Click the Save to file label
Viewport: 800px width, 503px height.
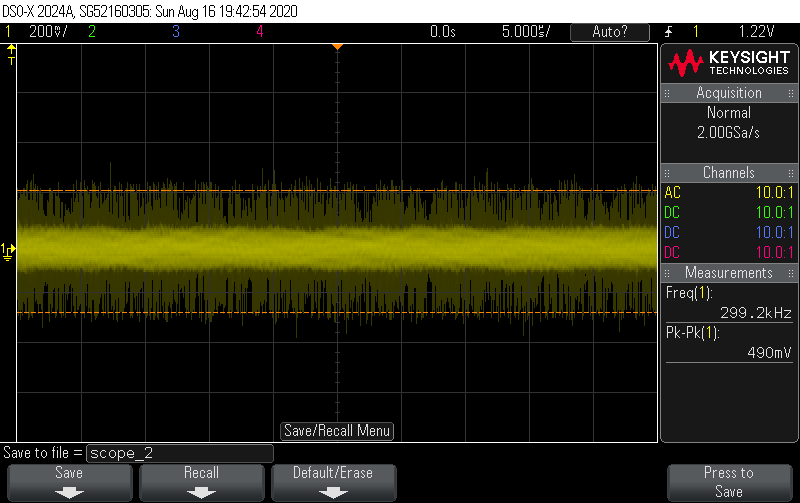pyautogui.click(x=43, y=453)
